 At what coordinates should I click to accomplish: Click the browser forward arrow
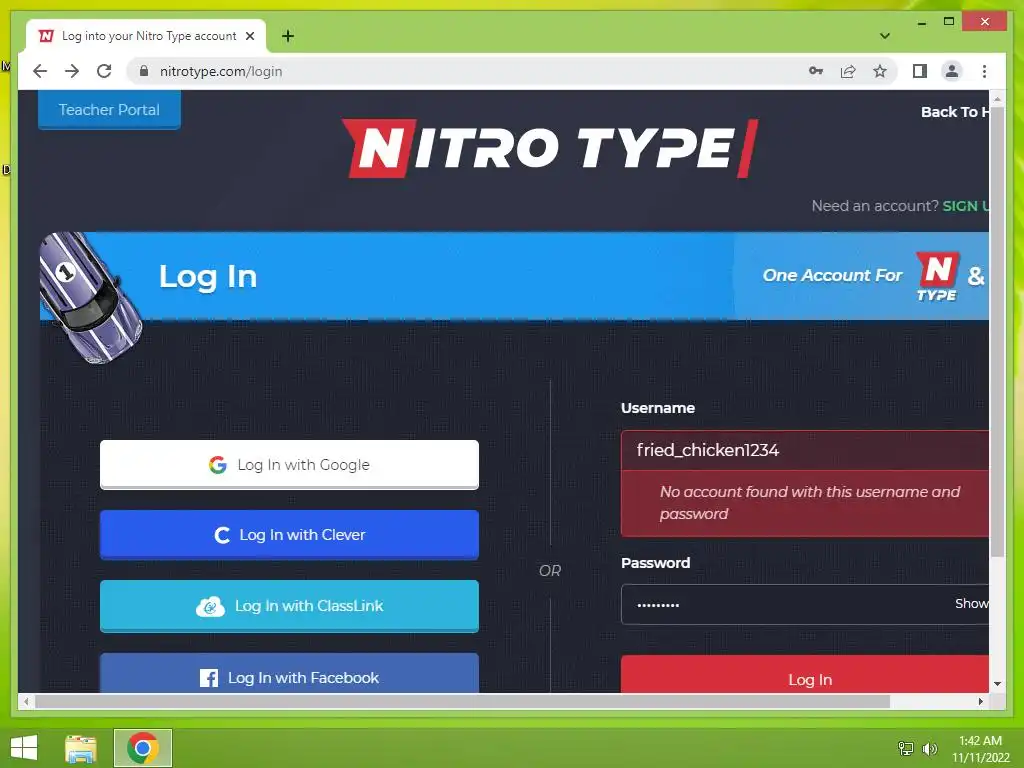[72, 71]
